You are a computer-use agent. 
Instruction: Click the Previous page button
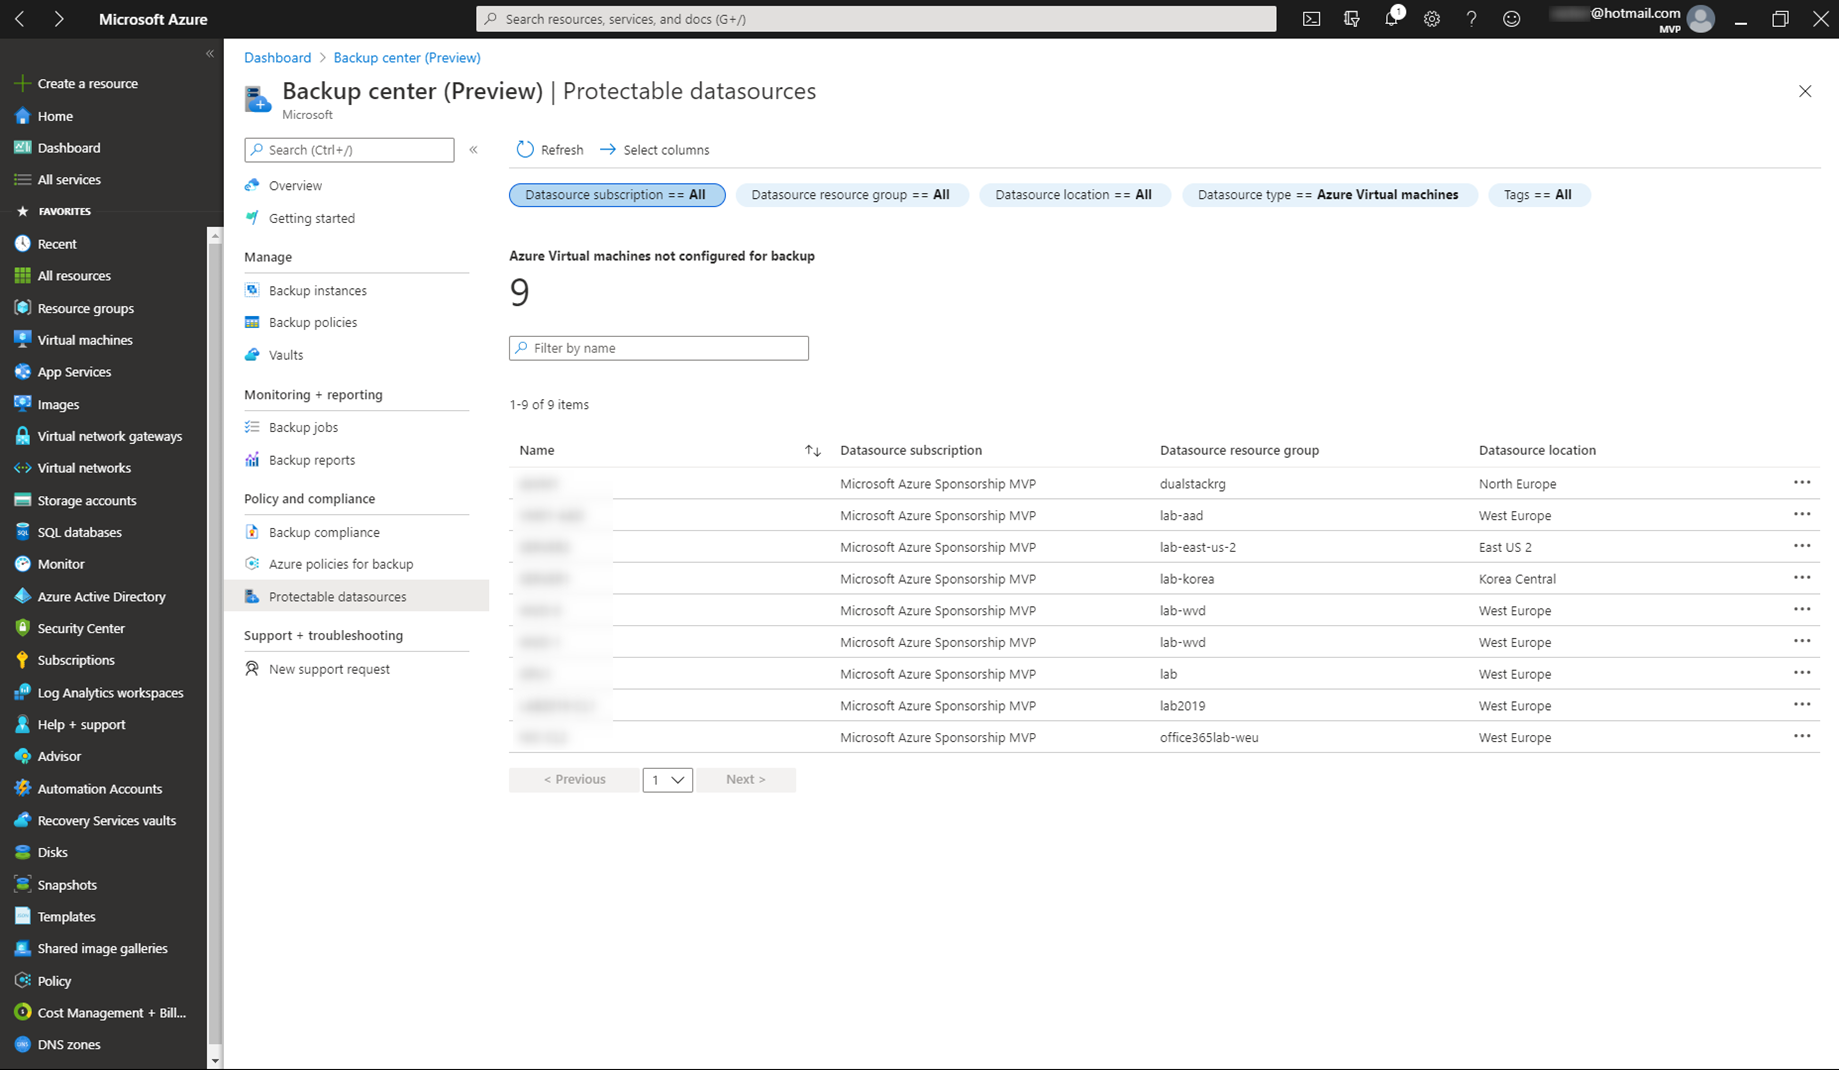click(x=574, y=780)
